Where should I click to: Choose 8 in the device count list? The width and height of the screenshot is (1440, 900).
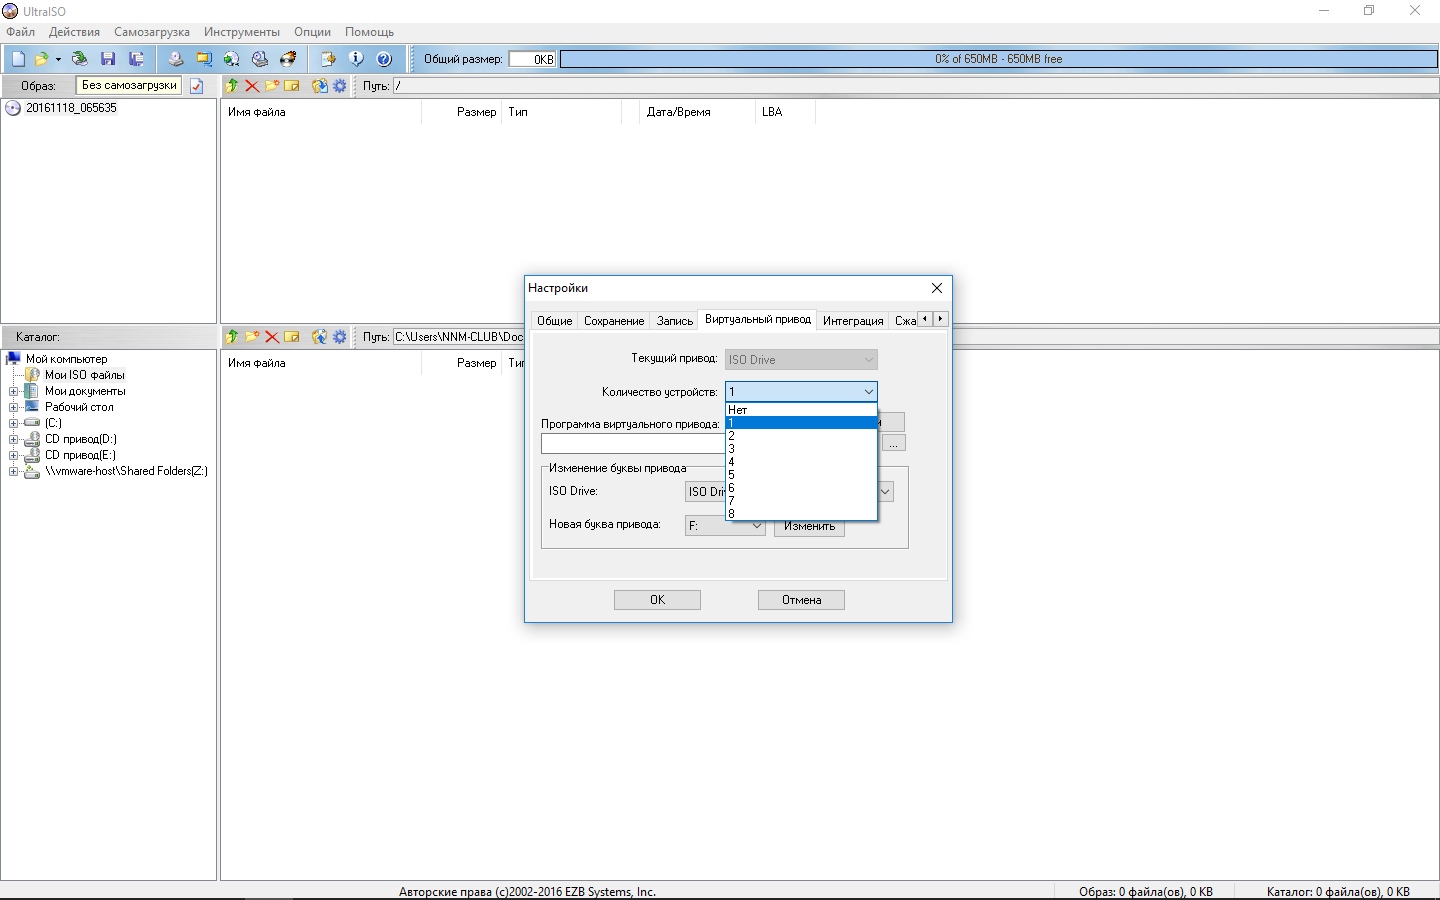[x=801, y=514]
